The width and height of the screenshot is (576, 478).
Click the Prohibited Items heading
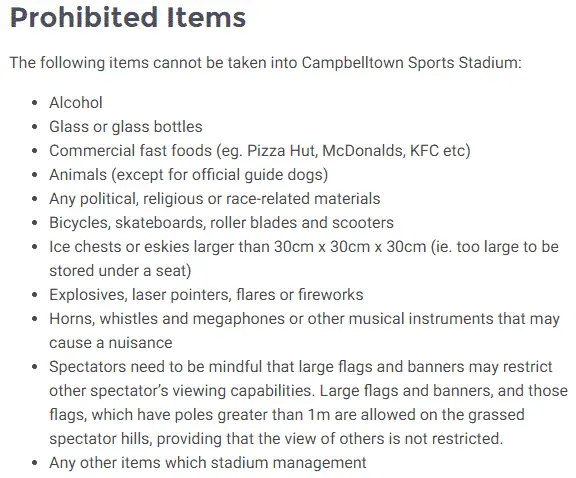(128, 17)
